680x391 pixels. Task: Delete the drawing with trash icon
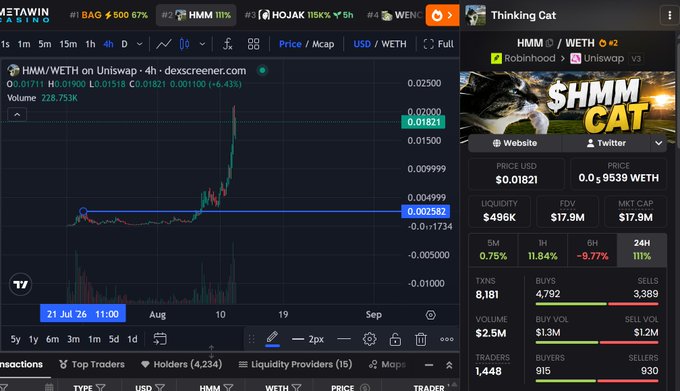[421, 339]
